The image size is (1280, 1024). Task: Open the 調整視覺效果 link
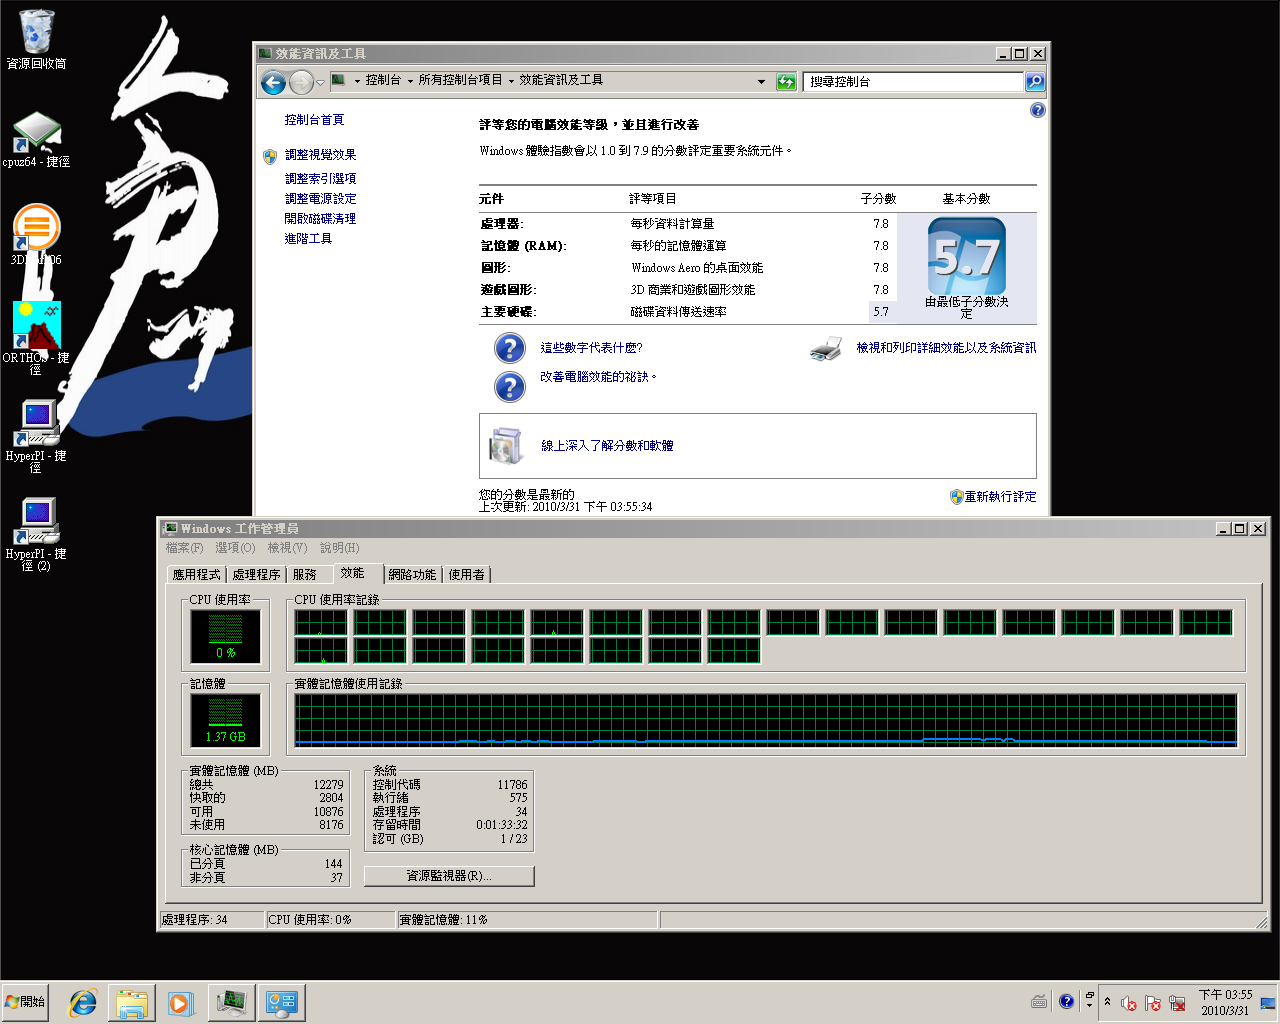(320, 155)
